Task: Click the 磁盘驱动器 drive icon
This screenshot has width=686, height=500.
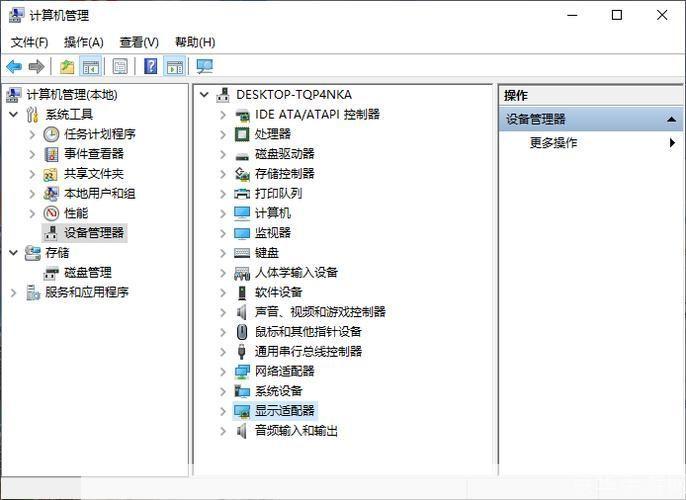Action: (x=242, y=155)
